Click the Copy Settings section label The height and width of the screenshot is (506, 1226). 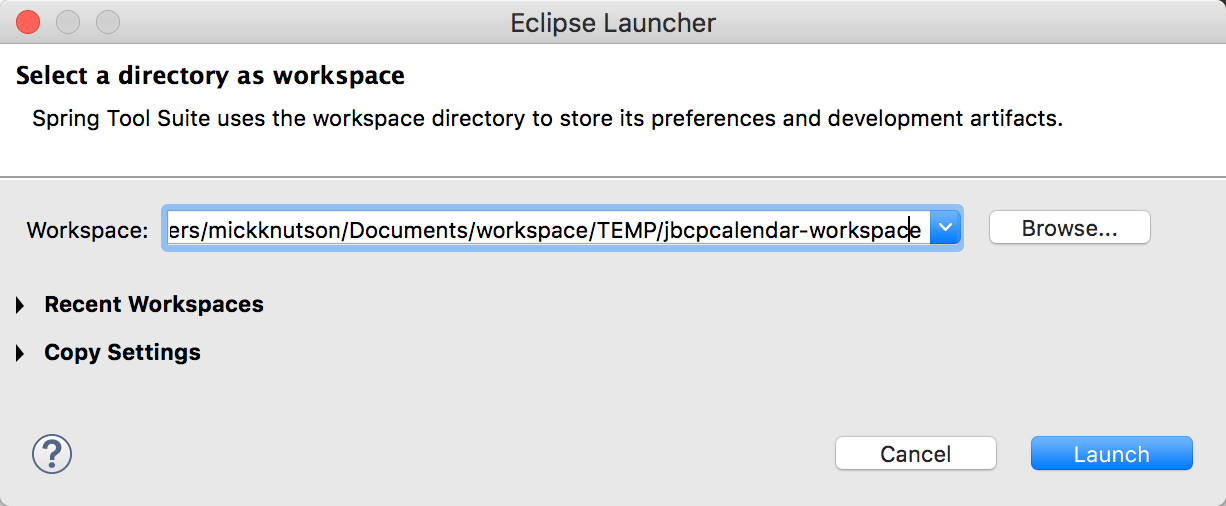pos(122,353)
